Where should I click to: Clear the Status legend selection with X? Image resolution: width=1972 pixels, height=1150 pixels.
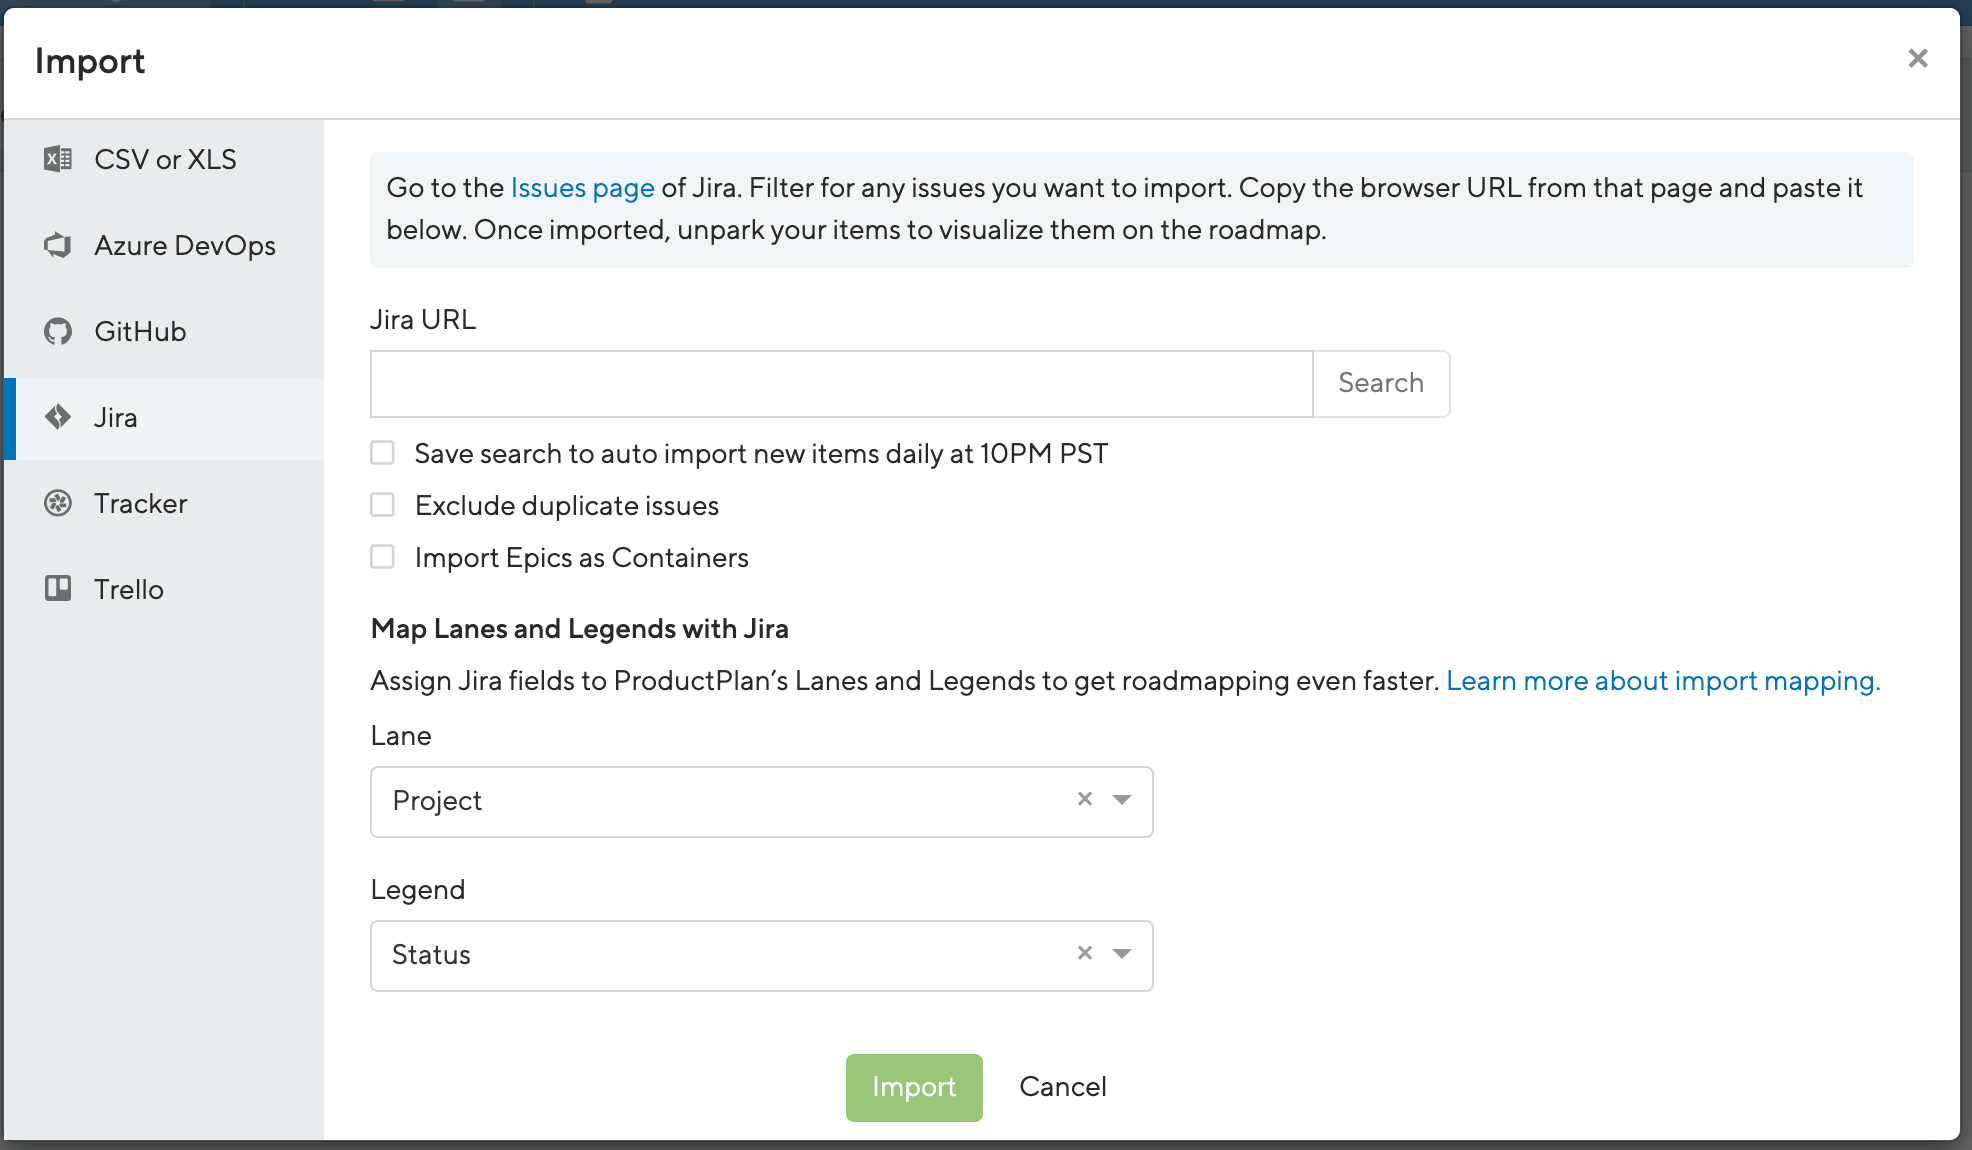point(1085,953)
